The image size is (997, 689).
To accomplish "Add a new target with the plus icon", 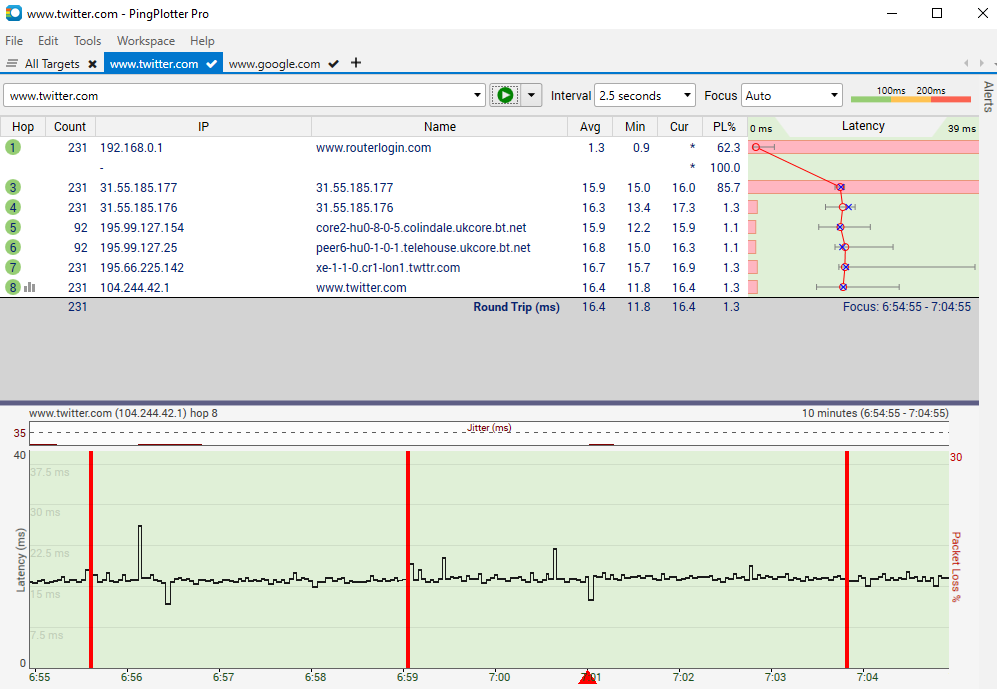I will click(x=356, y=62).
